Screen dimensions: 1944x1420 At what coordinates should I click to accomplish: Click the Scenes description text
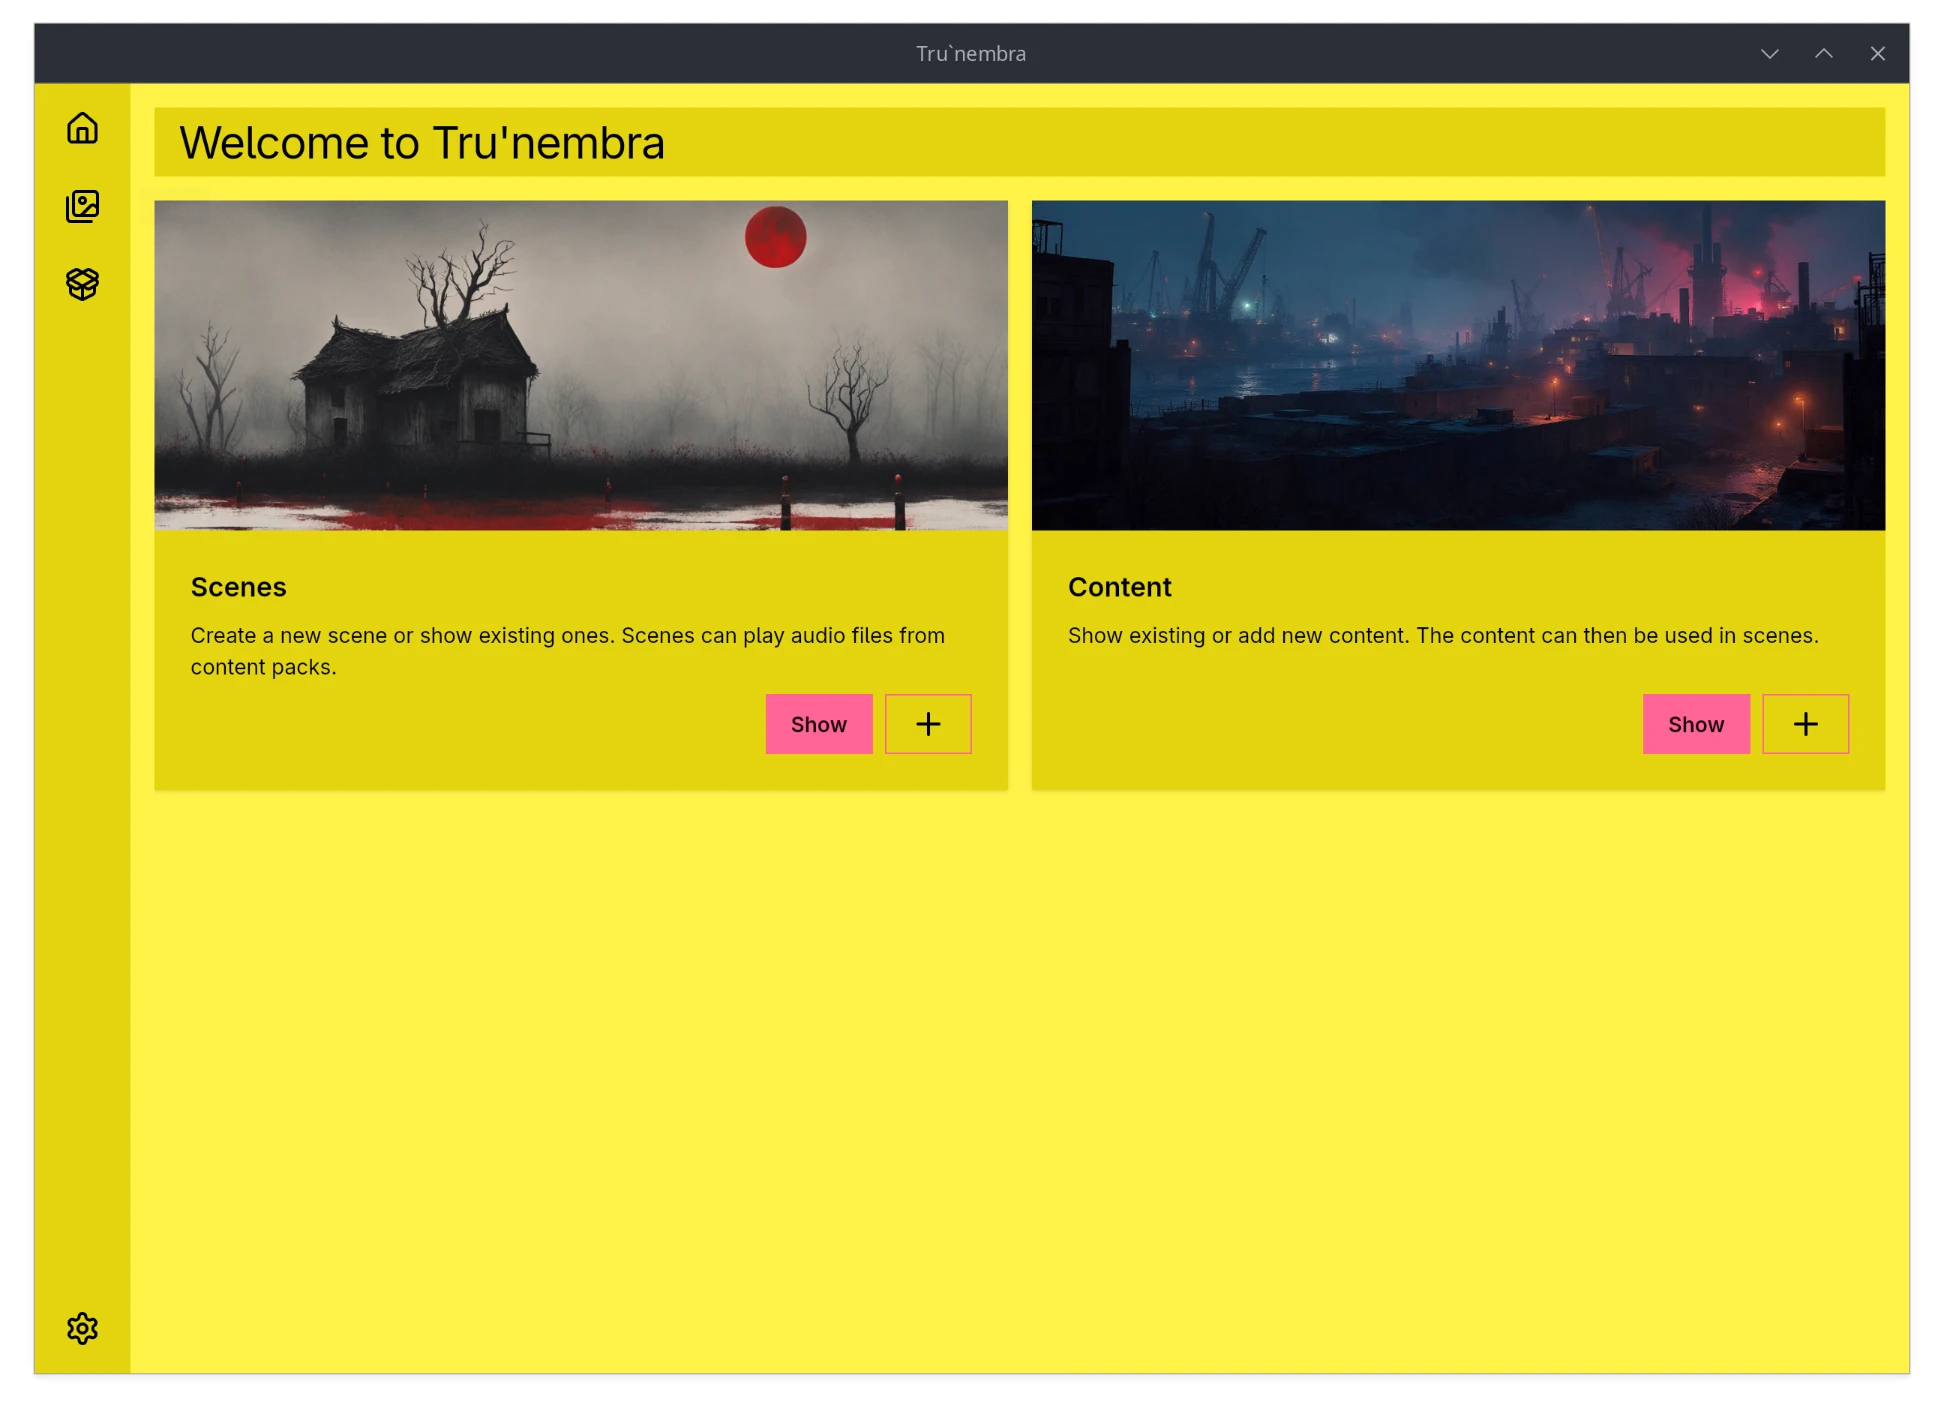click(568, 651)
